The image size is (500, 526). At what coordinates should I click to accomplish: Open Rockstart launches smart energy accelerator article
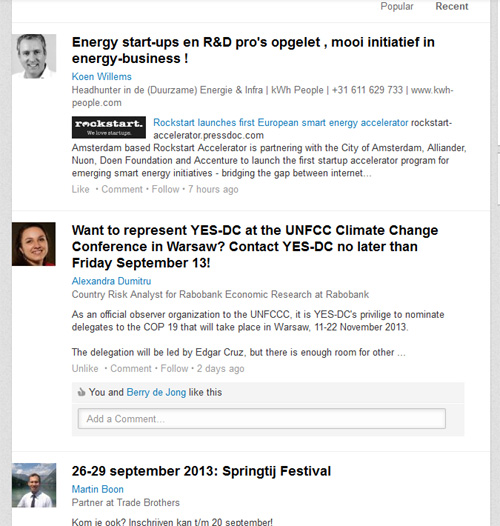click(x=281, y=123)
